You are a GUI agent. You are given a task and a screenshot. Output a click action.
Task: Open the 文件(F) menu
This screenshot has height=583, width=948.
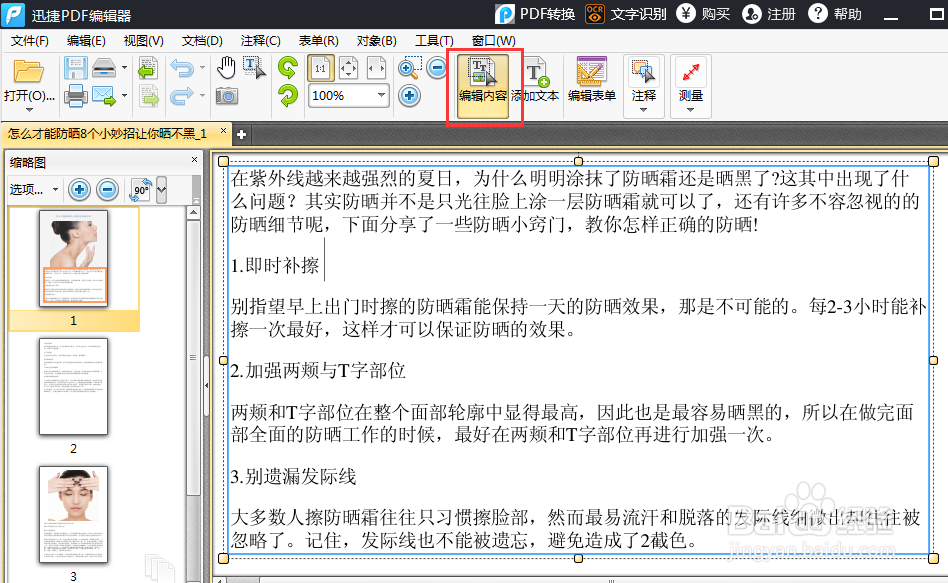(29, 40)
